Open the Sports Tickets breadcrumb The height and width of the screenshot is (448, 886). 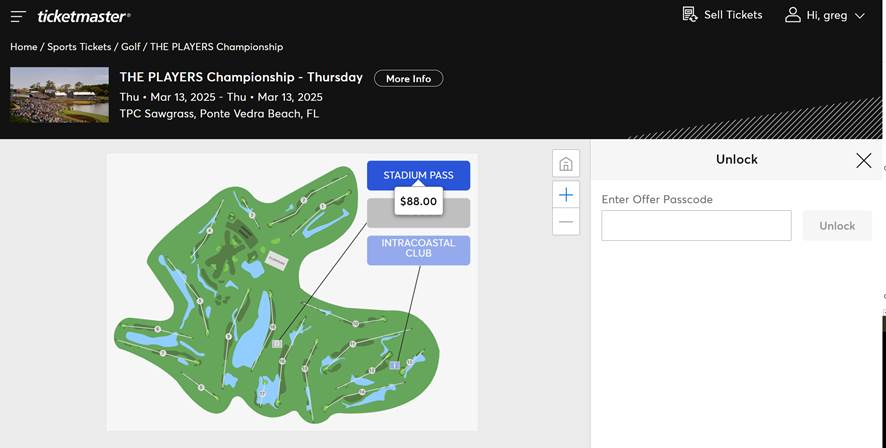(x=79, y=47)
